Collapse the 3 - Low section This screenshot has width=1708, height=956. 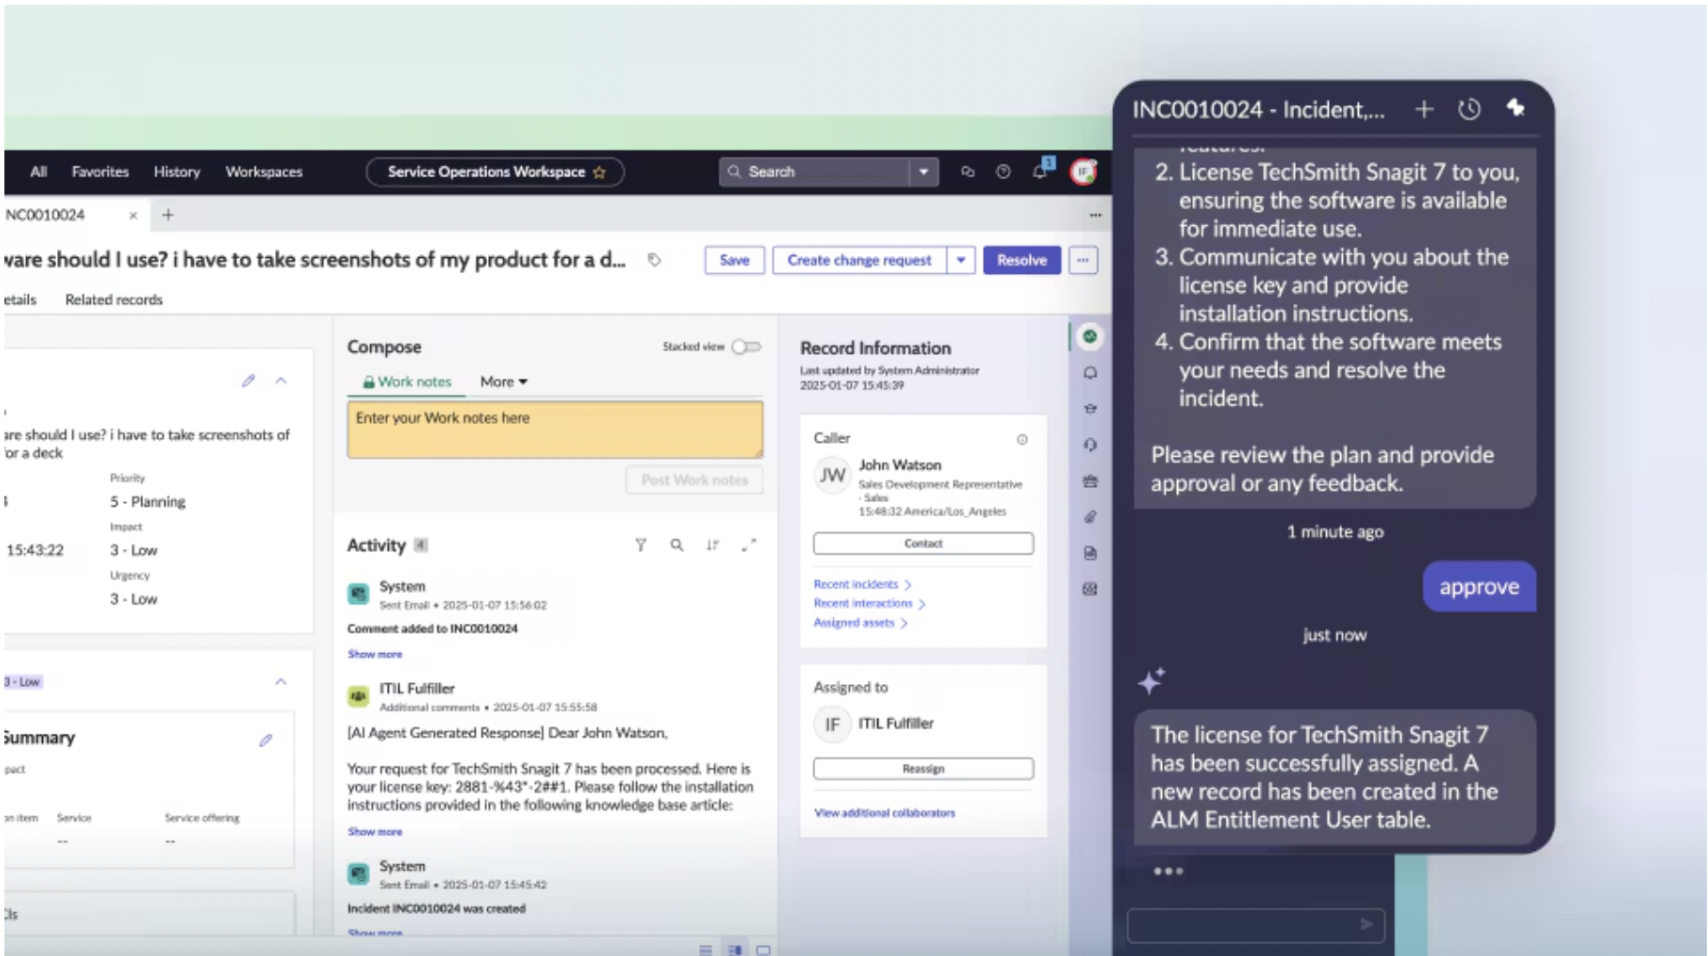point(281,682)
